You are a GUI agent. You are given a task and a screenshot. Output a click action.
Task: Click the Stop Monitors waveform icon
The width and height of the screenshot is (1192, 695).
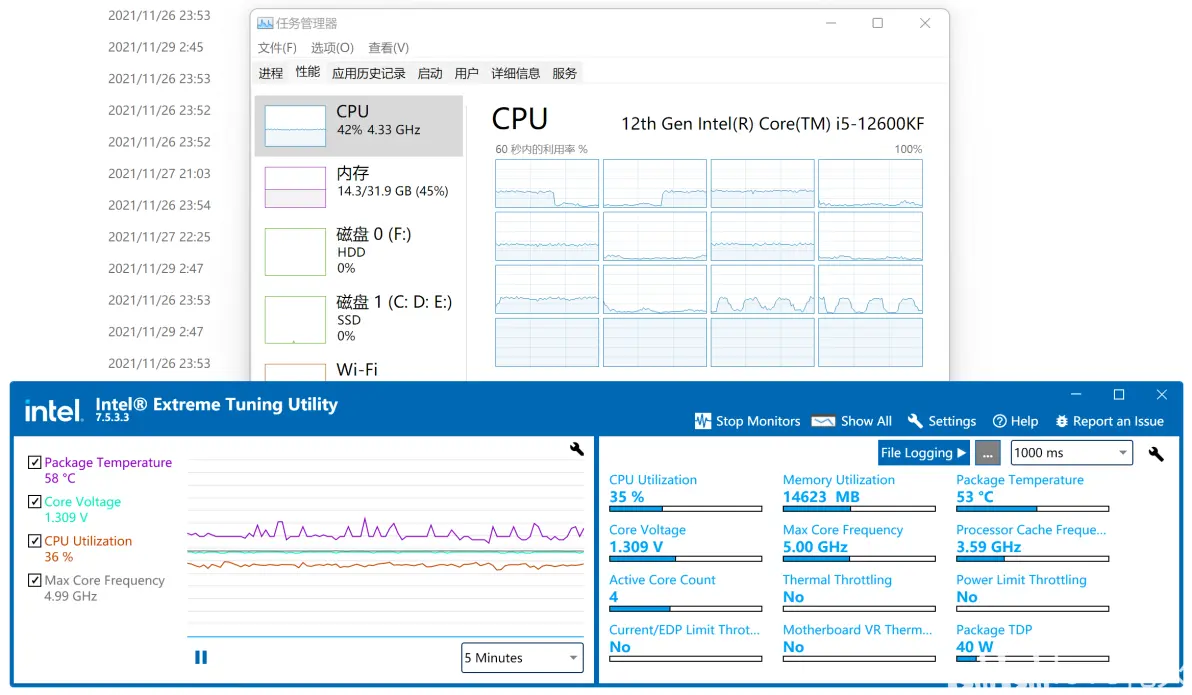[x=702, y=421]
